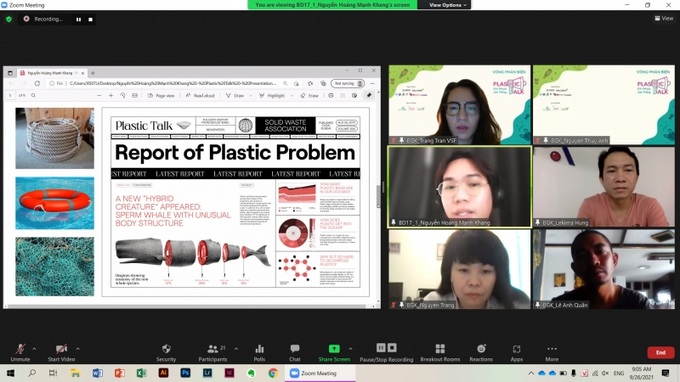Select BGK_Trang Tran VSF video tile
The width and height of the screenshot is (680, 382).
(x=459, y=104)
